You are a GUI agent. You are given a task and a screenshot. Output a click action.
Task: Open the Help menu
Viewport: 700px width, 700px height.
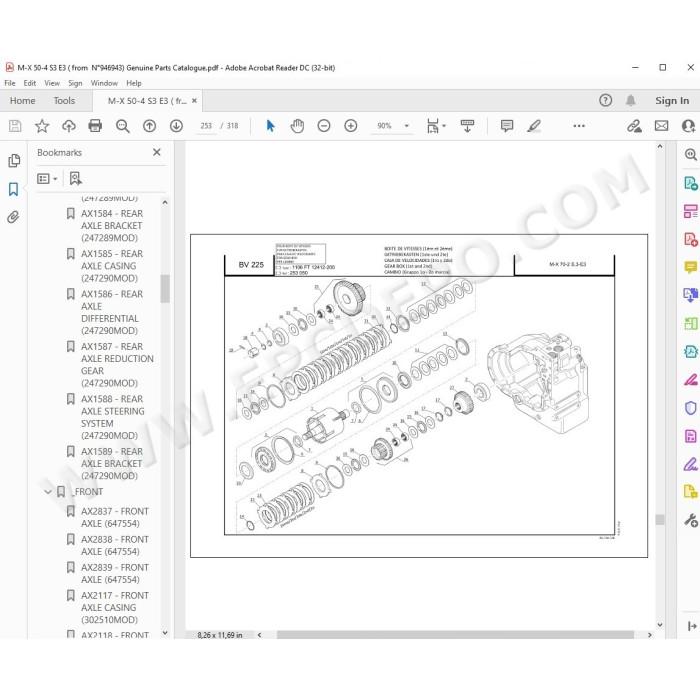133,83
